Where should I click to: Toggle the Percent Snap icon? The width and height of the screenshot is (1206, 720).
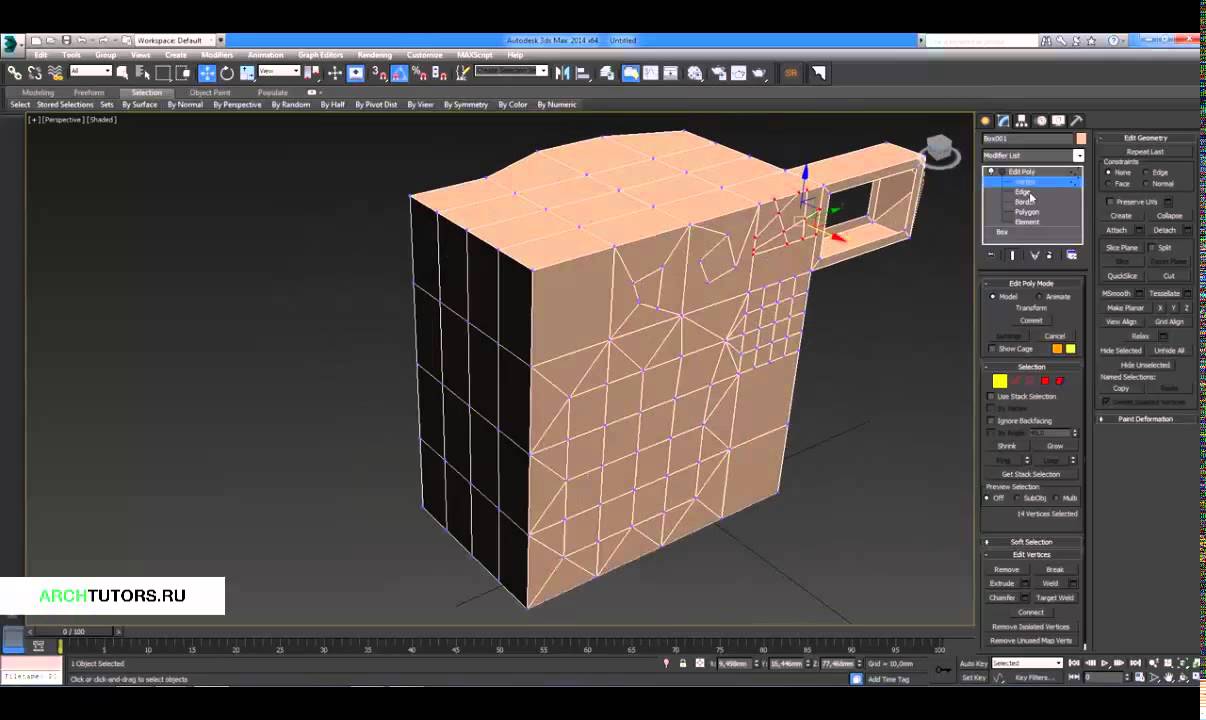coord(419,73)
